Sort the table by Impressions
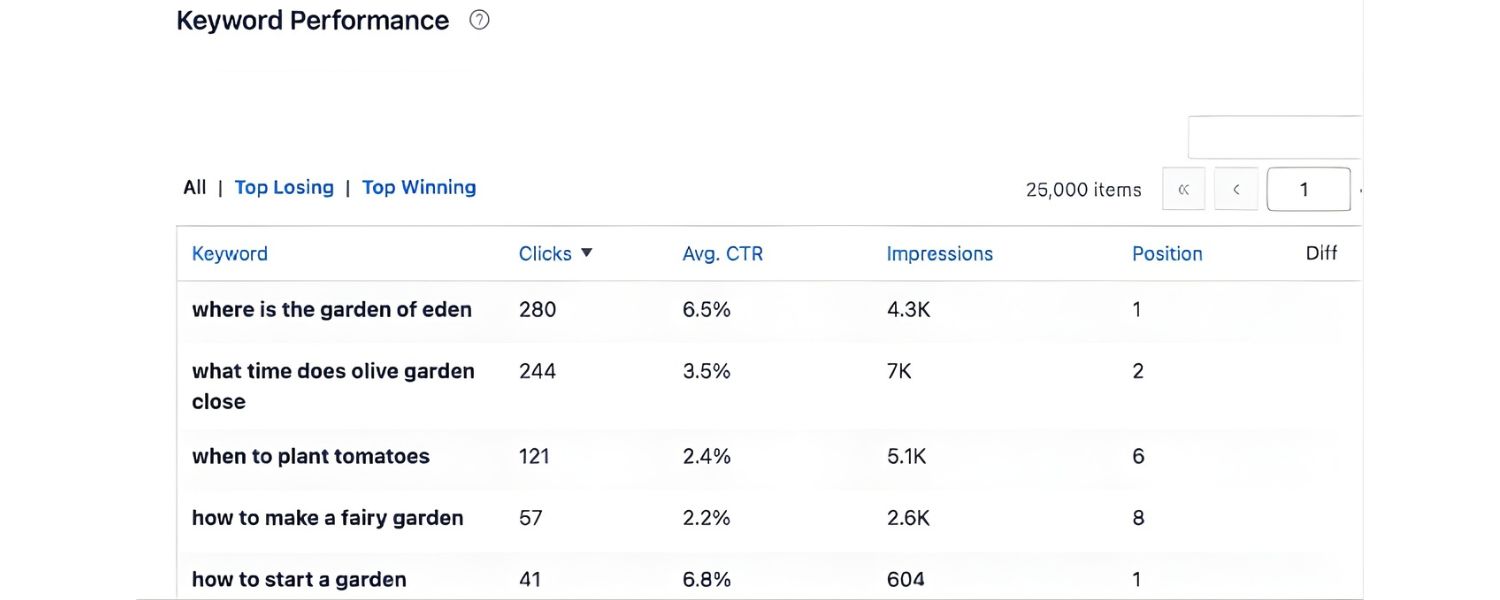Screen dimensions: 1500x600 click(x=939, y=253)
